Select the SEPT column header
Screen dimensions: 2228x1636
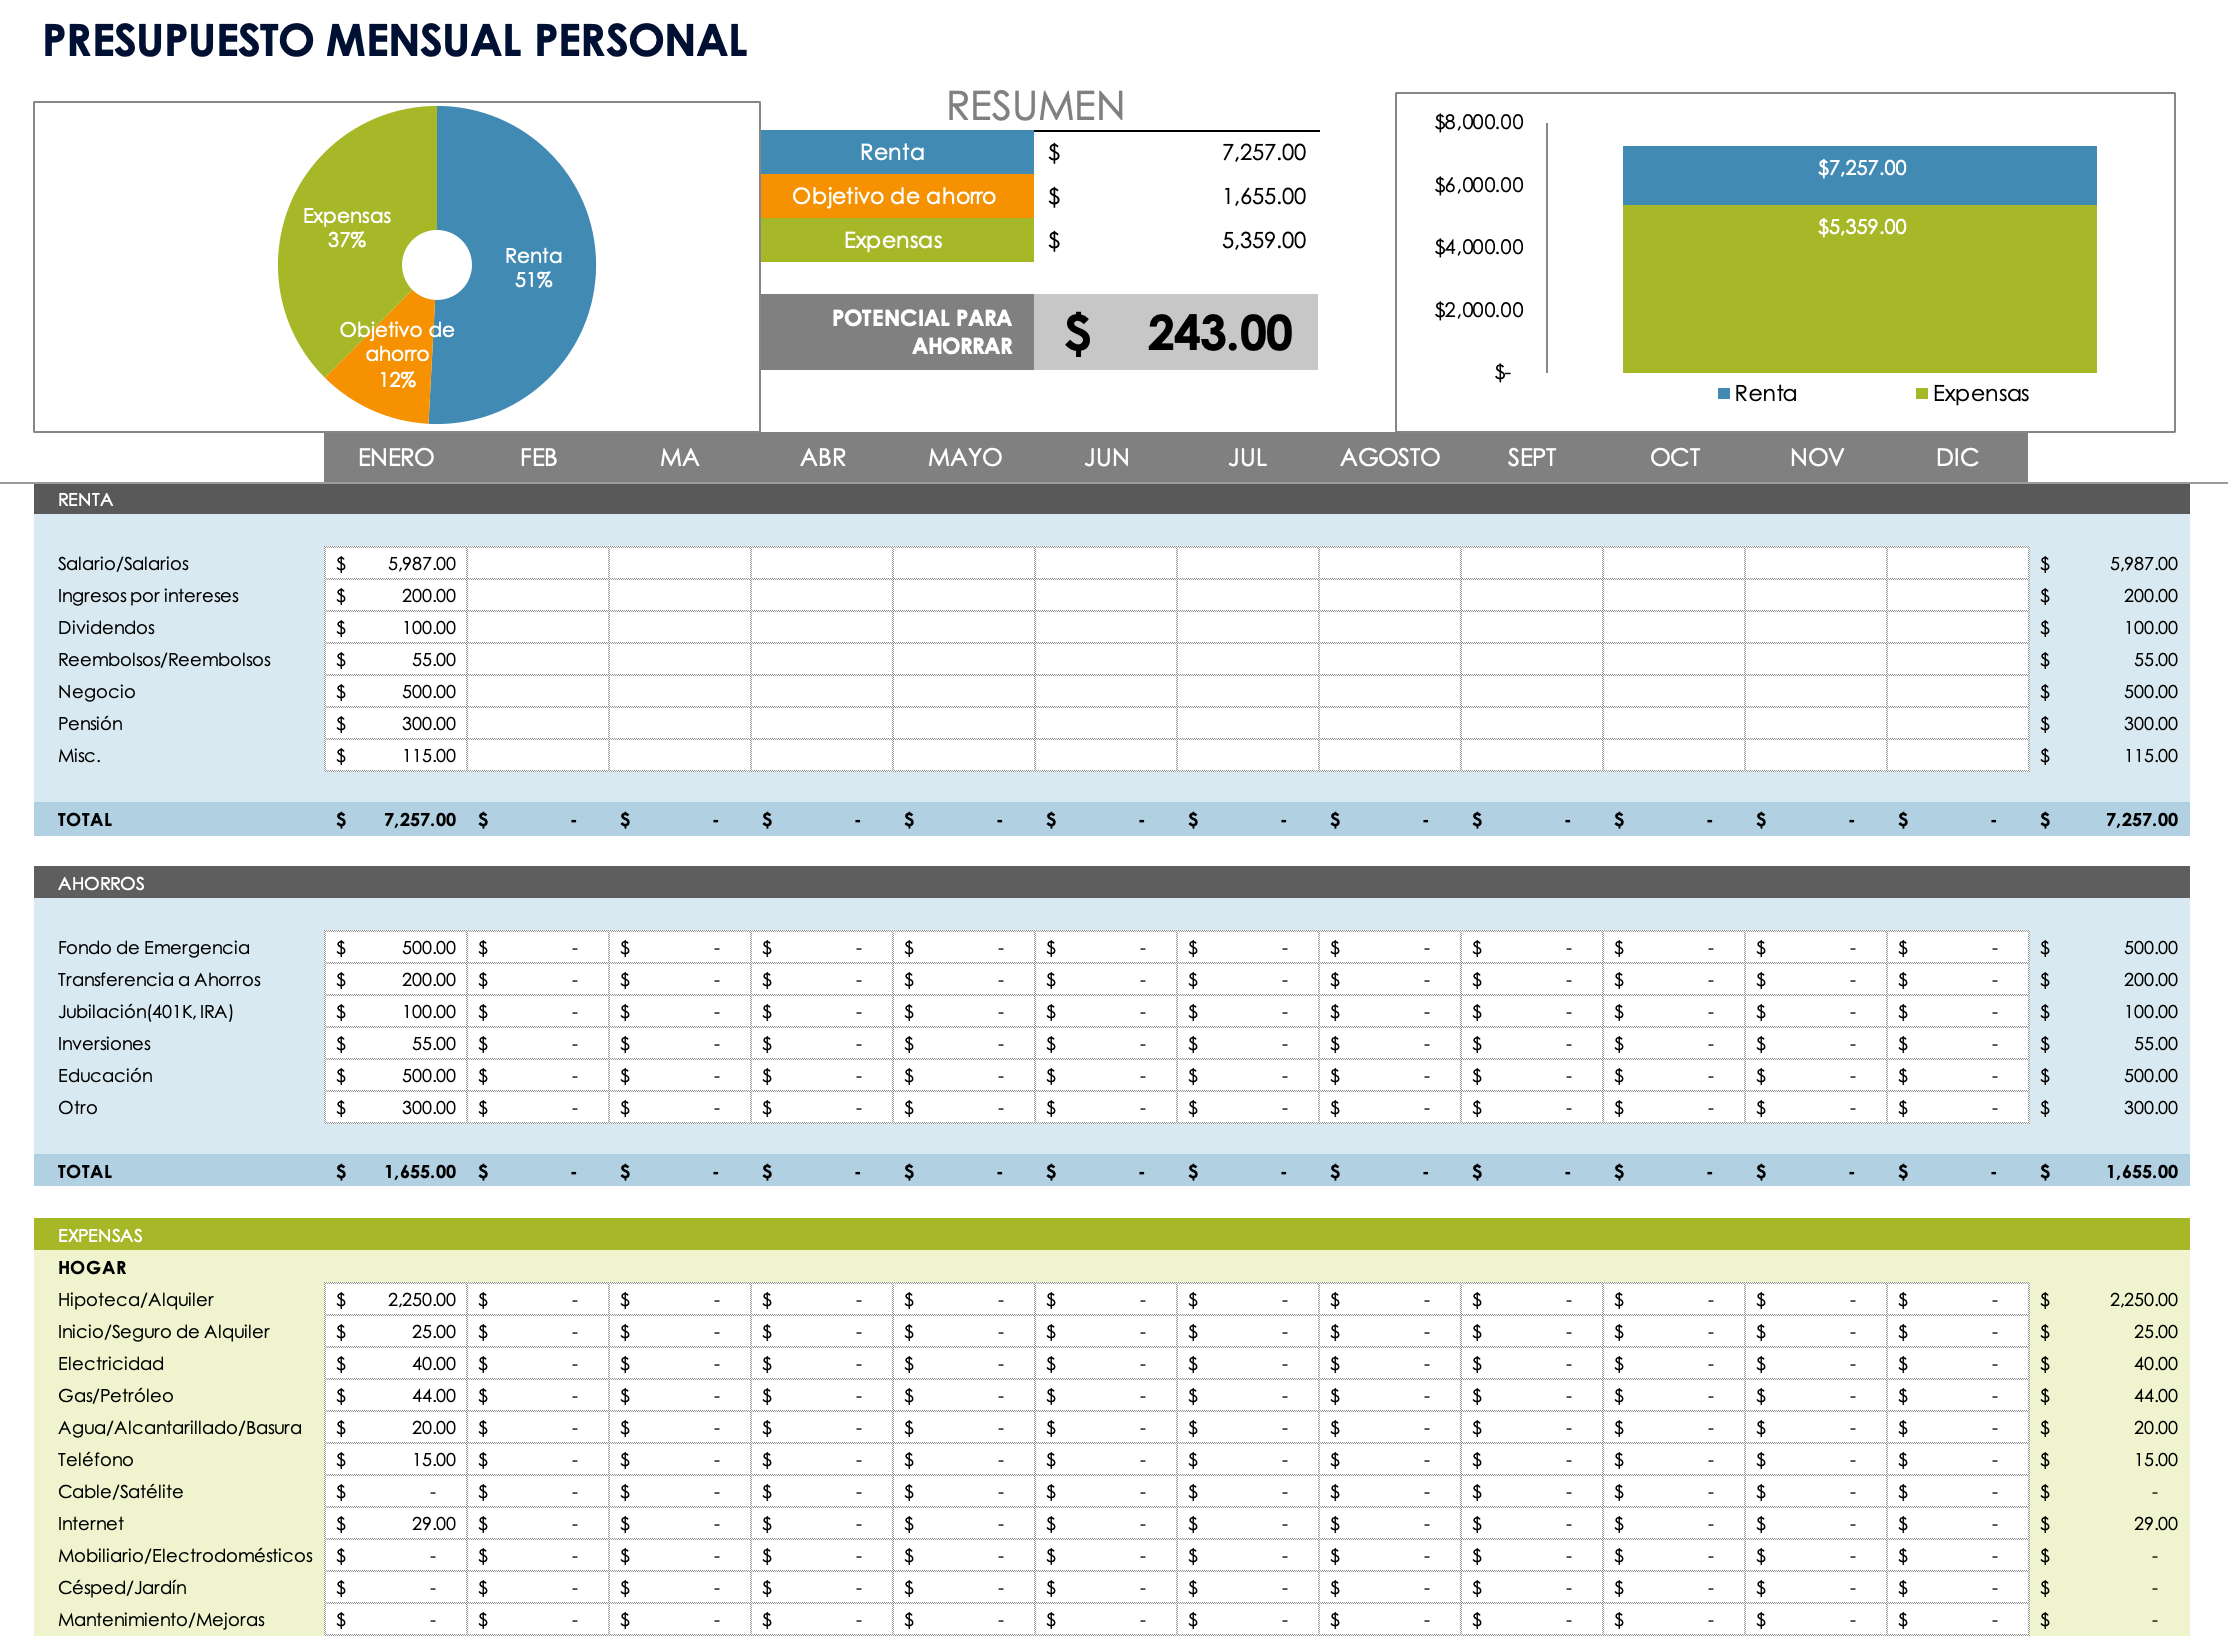click(1532, 457)
